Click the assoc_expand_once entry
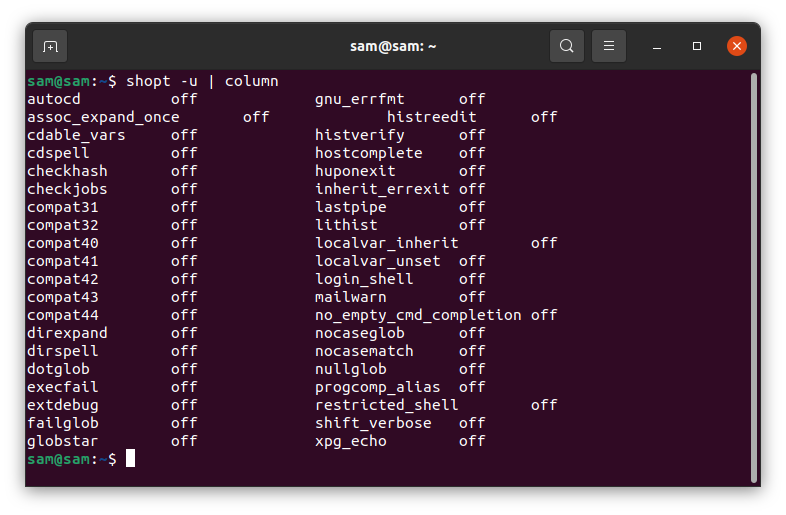786x515 pixels. (x=103, y=117)
